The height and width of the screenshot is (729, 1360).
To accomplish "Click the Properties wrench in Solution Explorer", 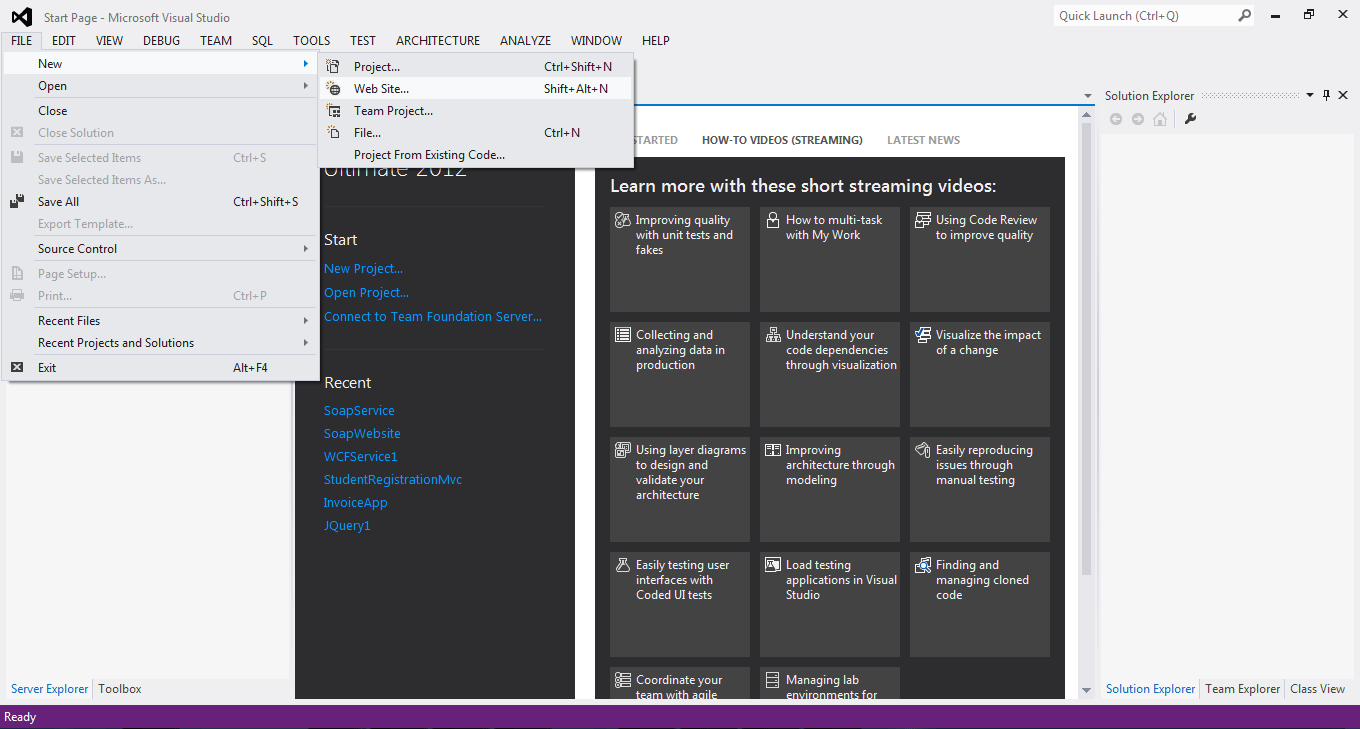I will [x=1190, y=119].
